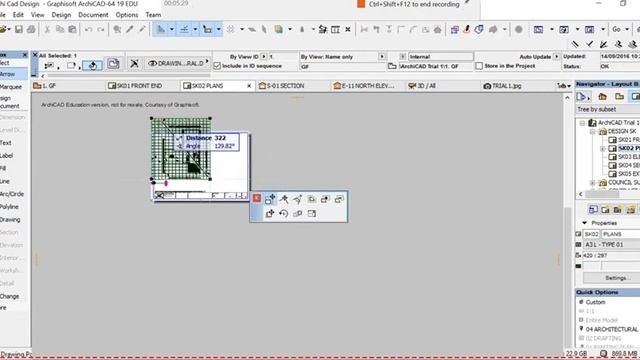The width and height of the screenshot is (640, 360).
Task: Click the Cut scissors icon
Action: coord(47,29)
